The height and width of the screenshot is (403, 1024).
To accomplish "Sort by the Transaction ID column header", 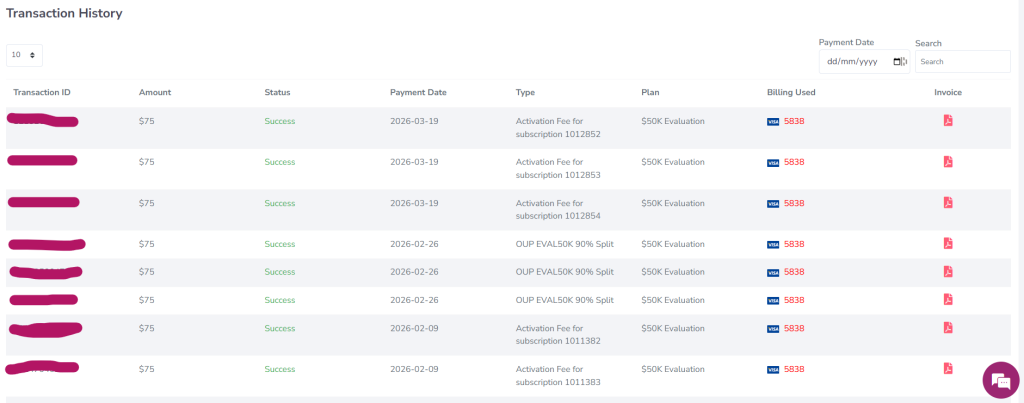I will click(x=42, y=92).
